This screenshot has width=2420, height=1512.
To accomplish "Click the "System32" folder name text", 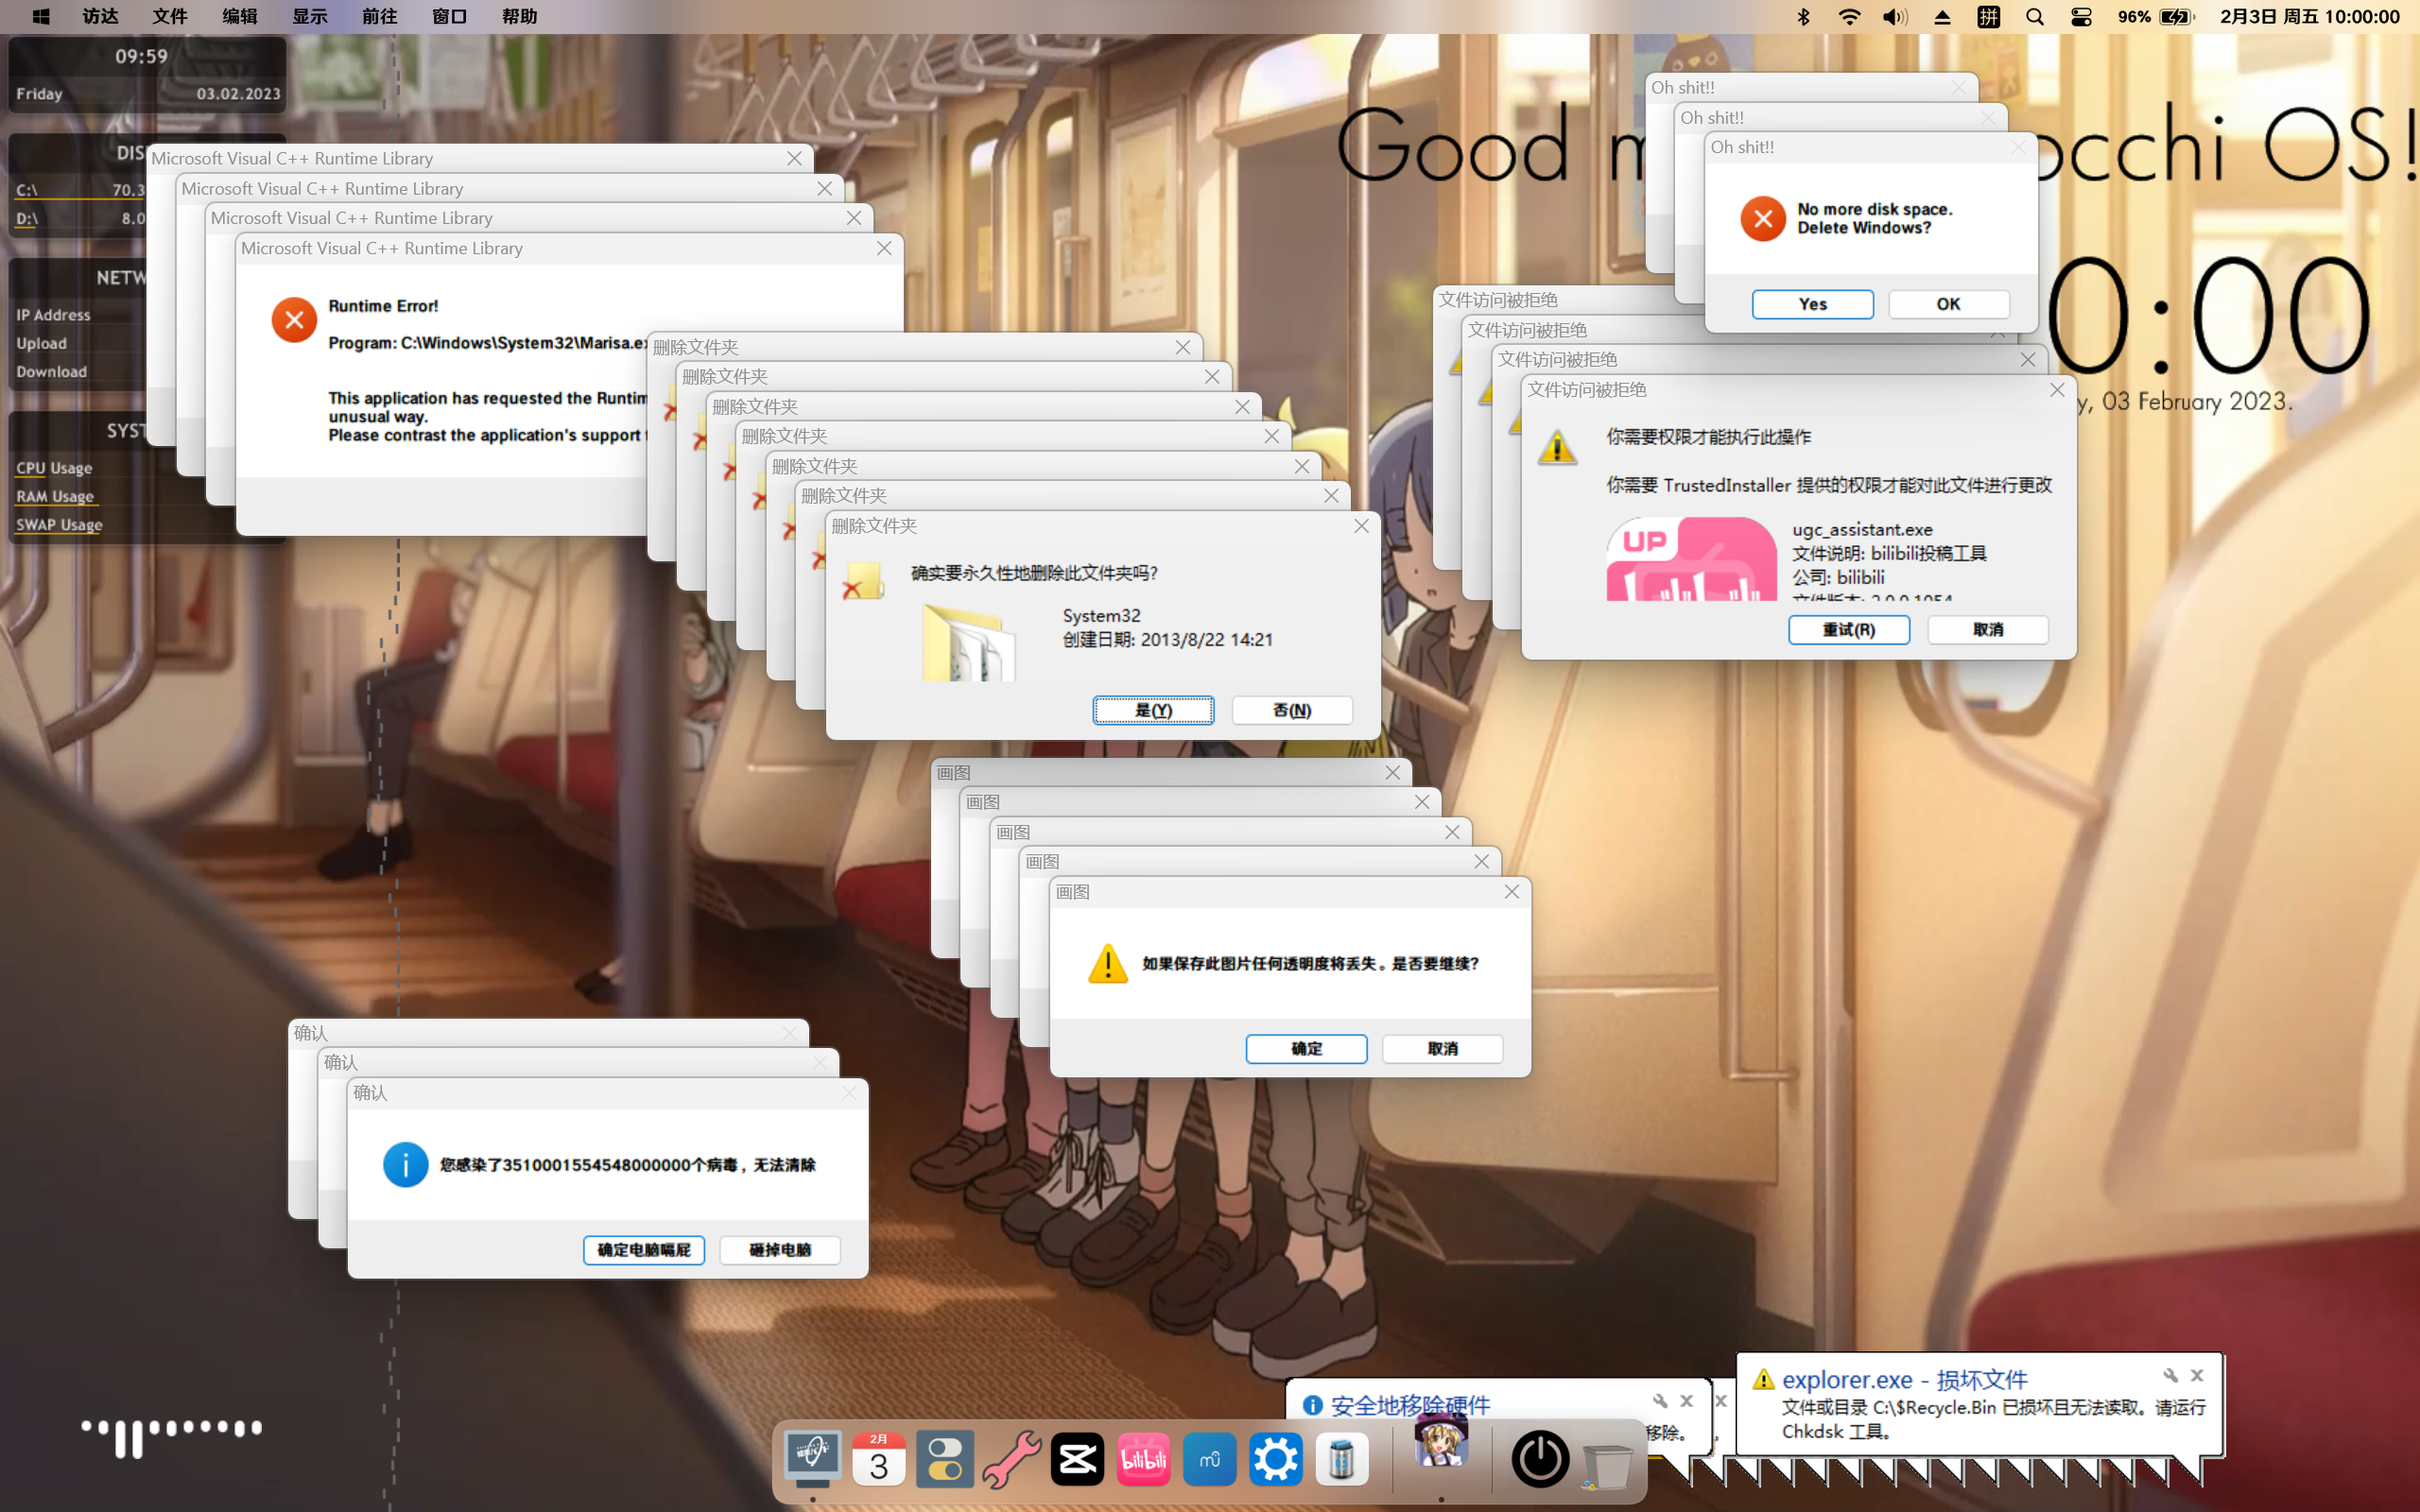I will pos(1101,616).
